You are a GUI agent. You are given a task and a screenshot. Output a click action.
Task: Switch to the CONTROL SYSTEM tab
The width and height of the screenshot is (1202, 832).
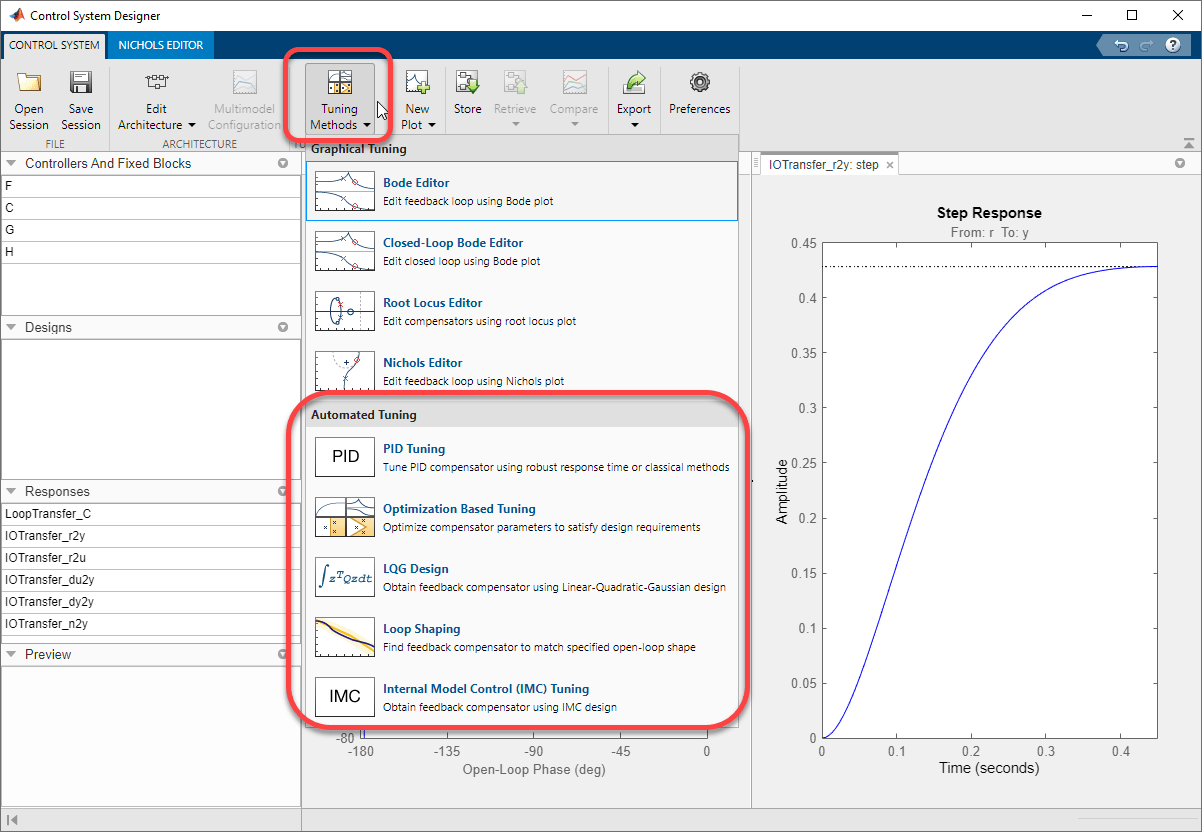[54, 45]
